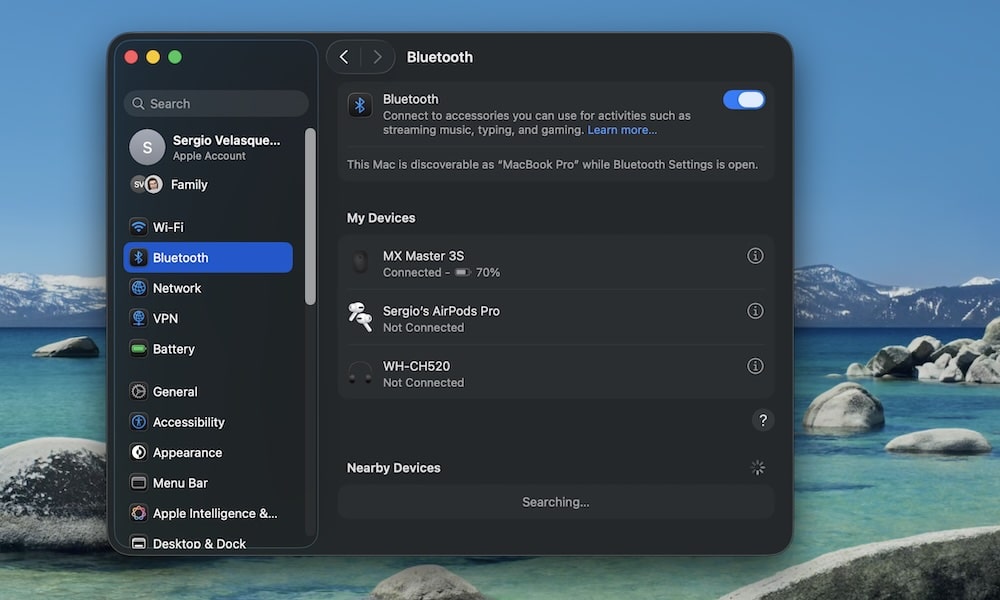Click the forward navigation chevron
The width and height of the screenshot is (1000, 600).
click(x=378, y=57)
